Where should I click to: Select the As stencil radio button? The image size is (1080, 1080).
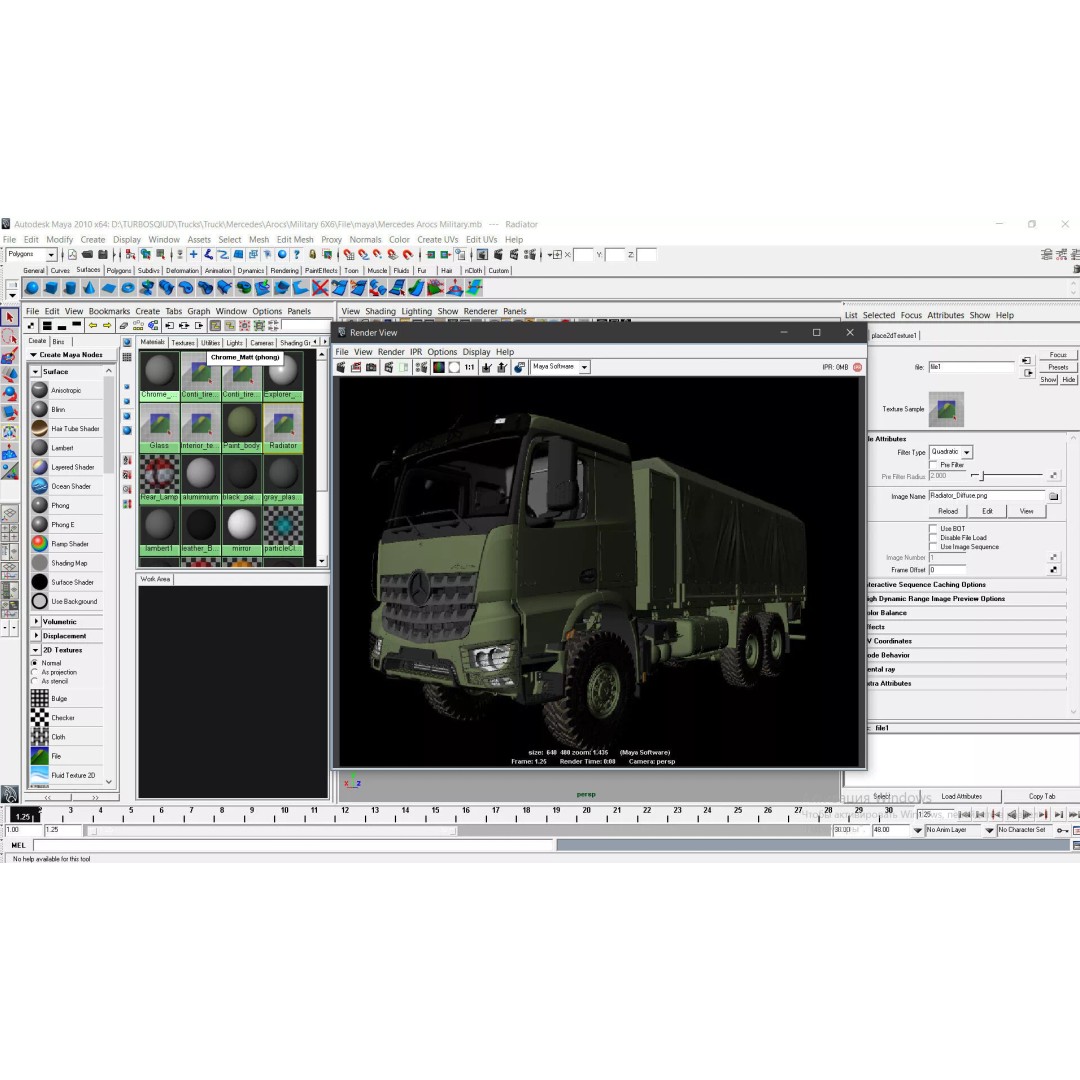click(34, 681)
